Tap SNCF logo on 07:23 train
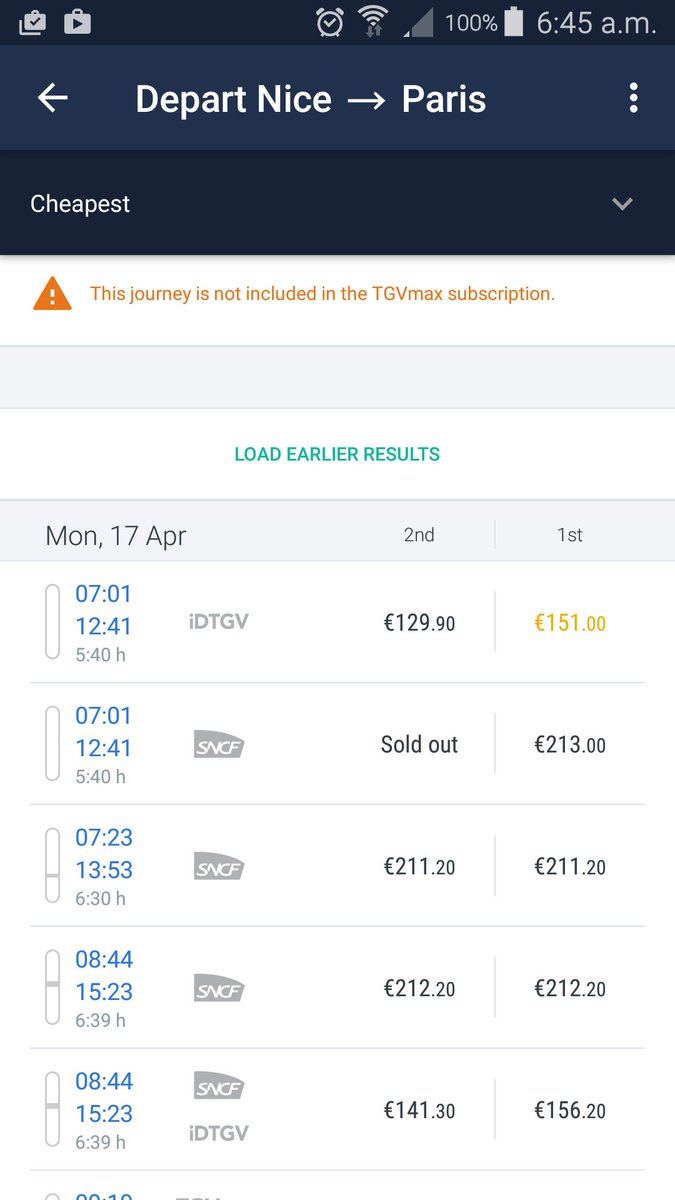This screenshot has height=1200, width=675. coord(218,867)
